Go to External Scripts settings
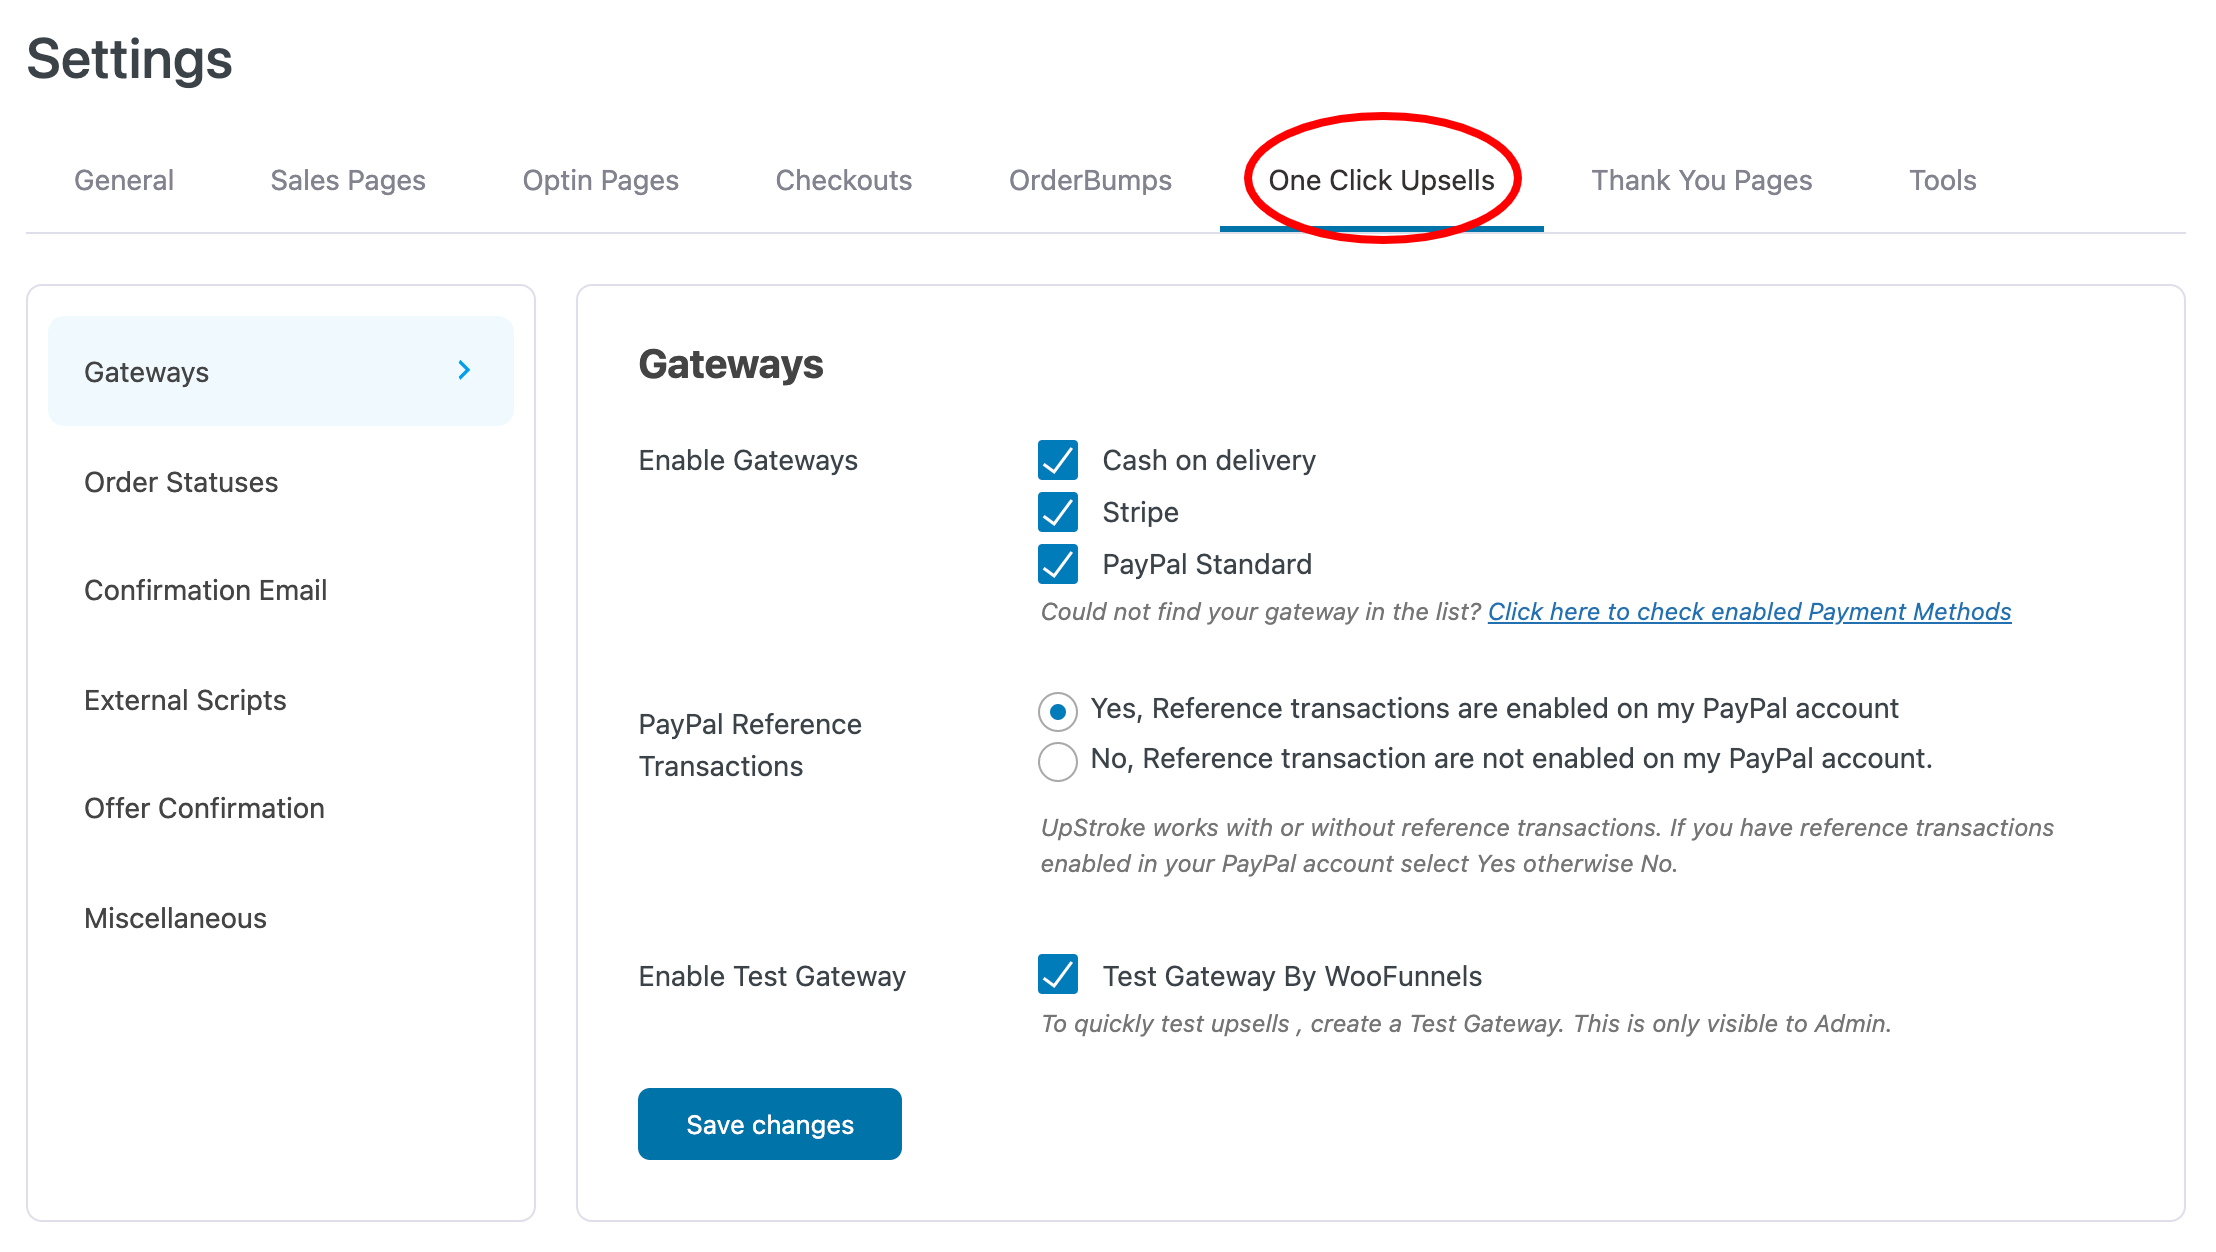The height and width of the screenshot is (1252, 2216). pyautogui.click(x=185, y=699)
